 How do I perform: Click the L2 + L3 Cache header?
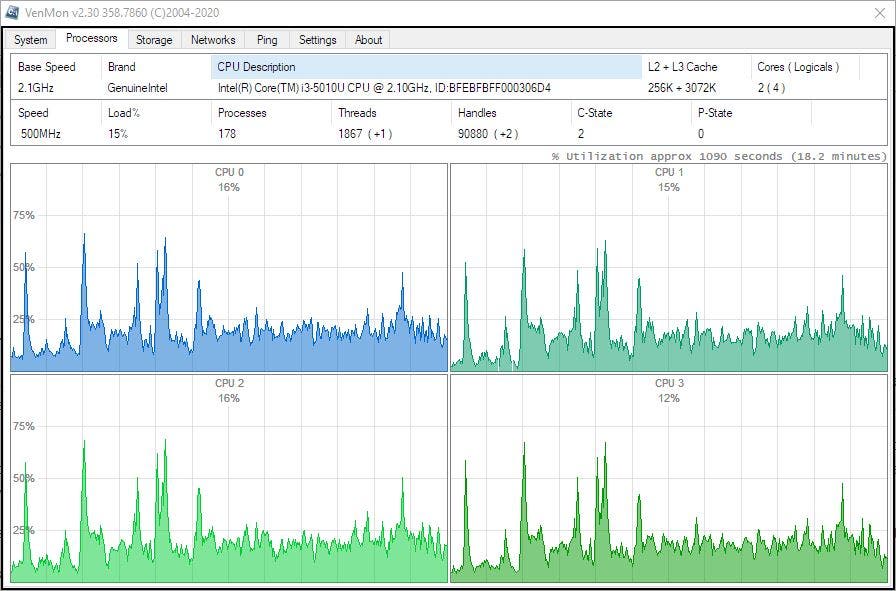point(696,67)
